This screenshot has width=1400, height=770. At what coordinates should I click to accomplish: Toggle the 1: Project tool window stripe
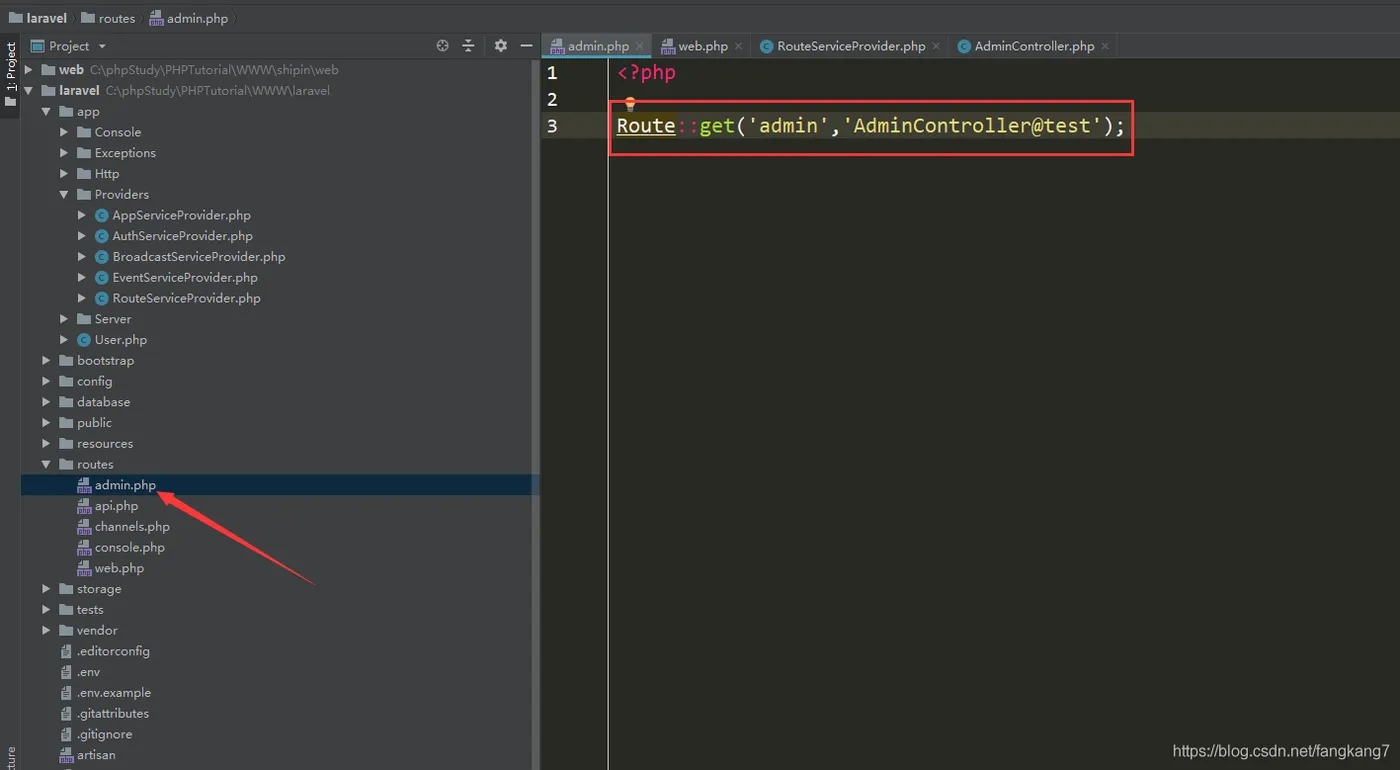[11, 76]
